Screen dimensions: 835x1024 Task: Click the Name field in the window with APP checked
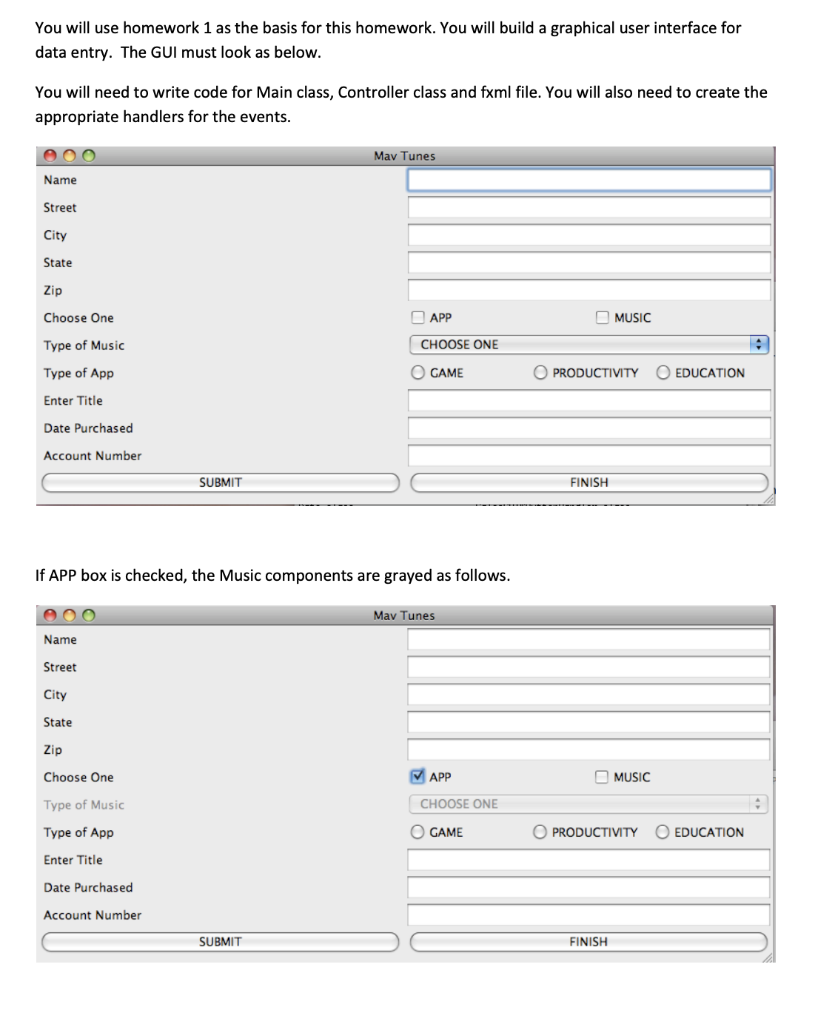(x=588, y=639)
